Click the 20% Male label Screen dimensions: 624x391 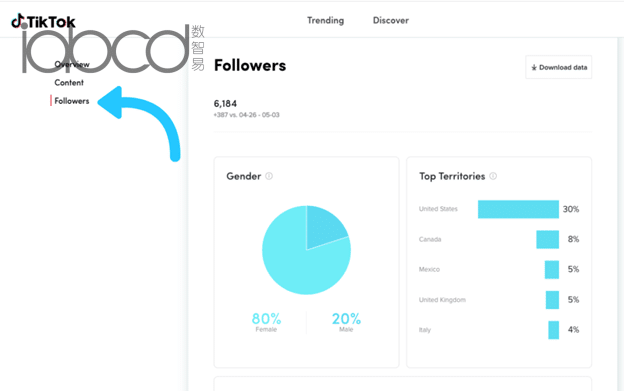pyautogui.click(x=346, y=322)
